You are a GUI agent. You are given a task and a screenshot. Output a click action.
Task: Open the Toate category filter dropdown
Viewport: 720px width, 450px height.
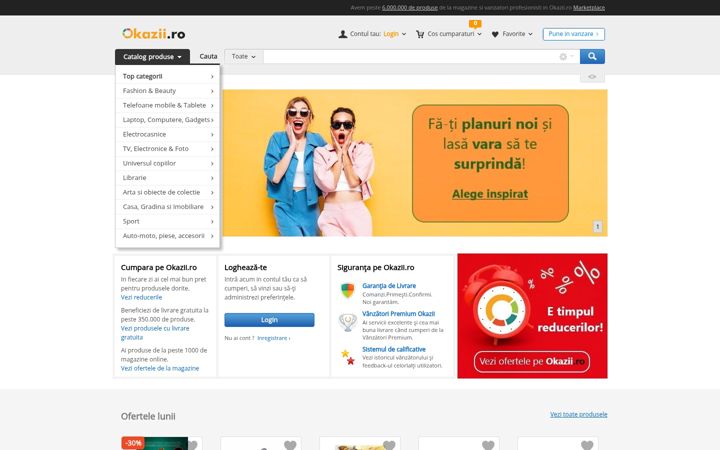point(243,56)
